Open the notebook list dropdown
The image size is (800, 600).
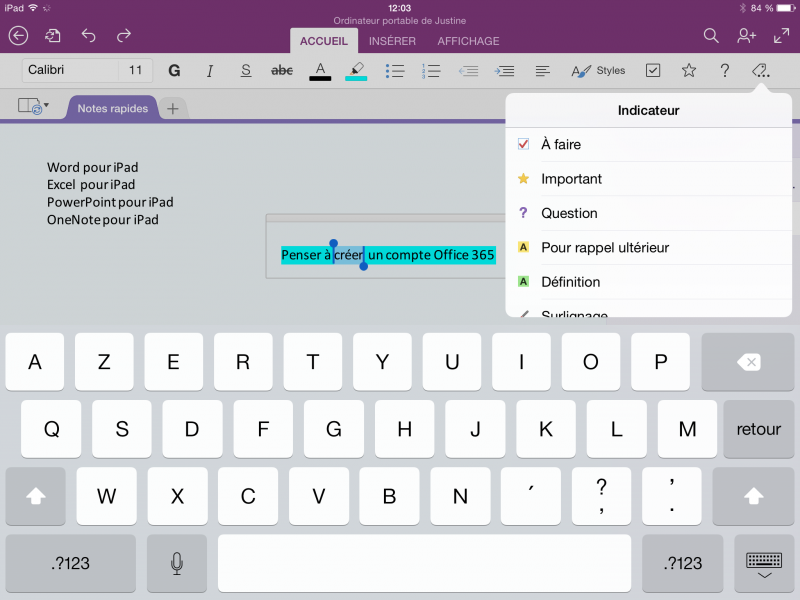coord(33,106)
